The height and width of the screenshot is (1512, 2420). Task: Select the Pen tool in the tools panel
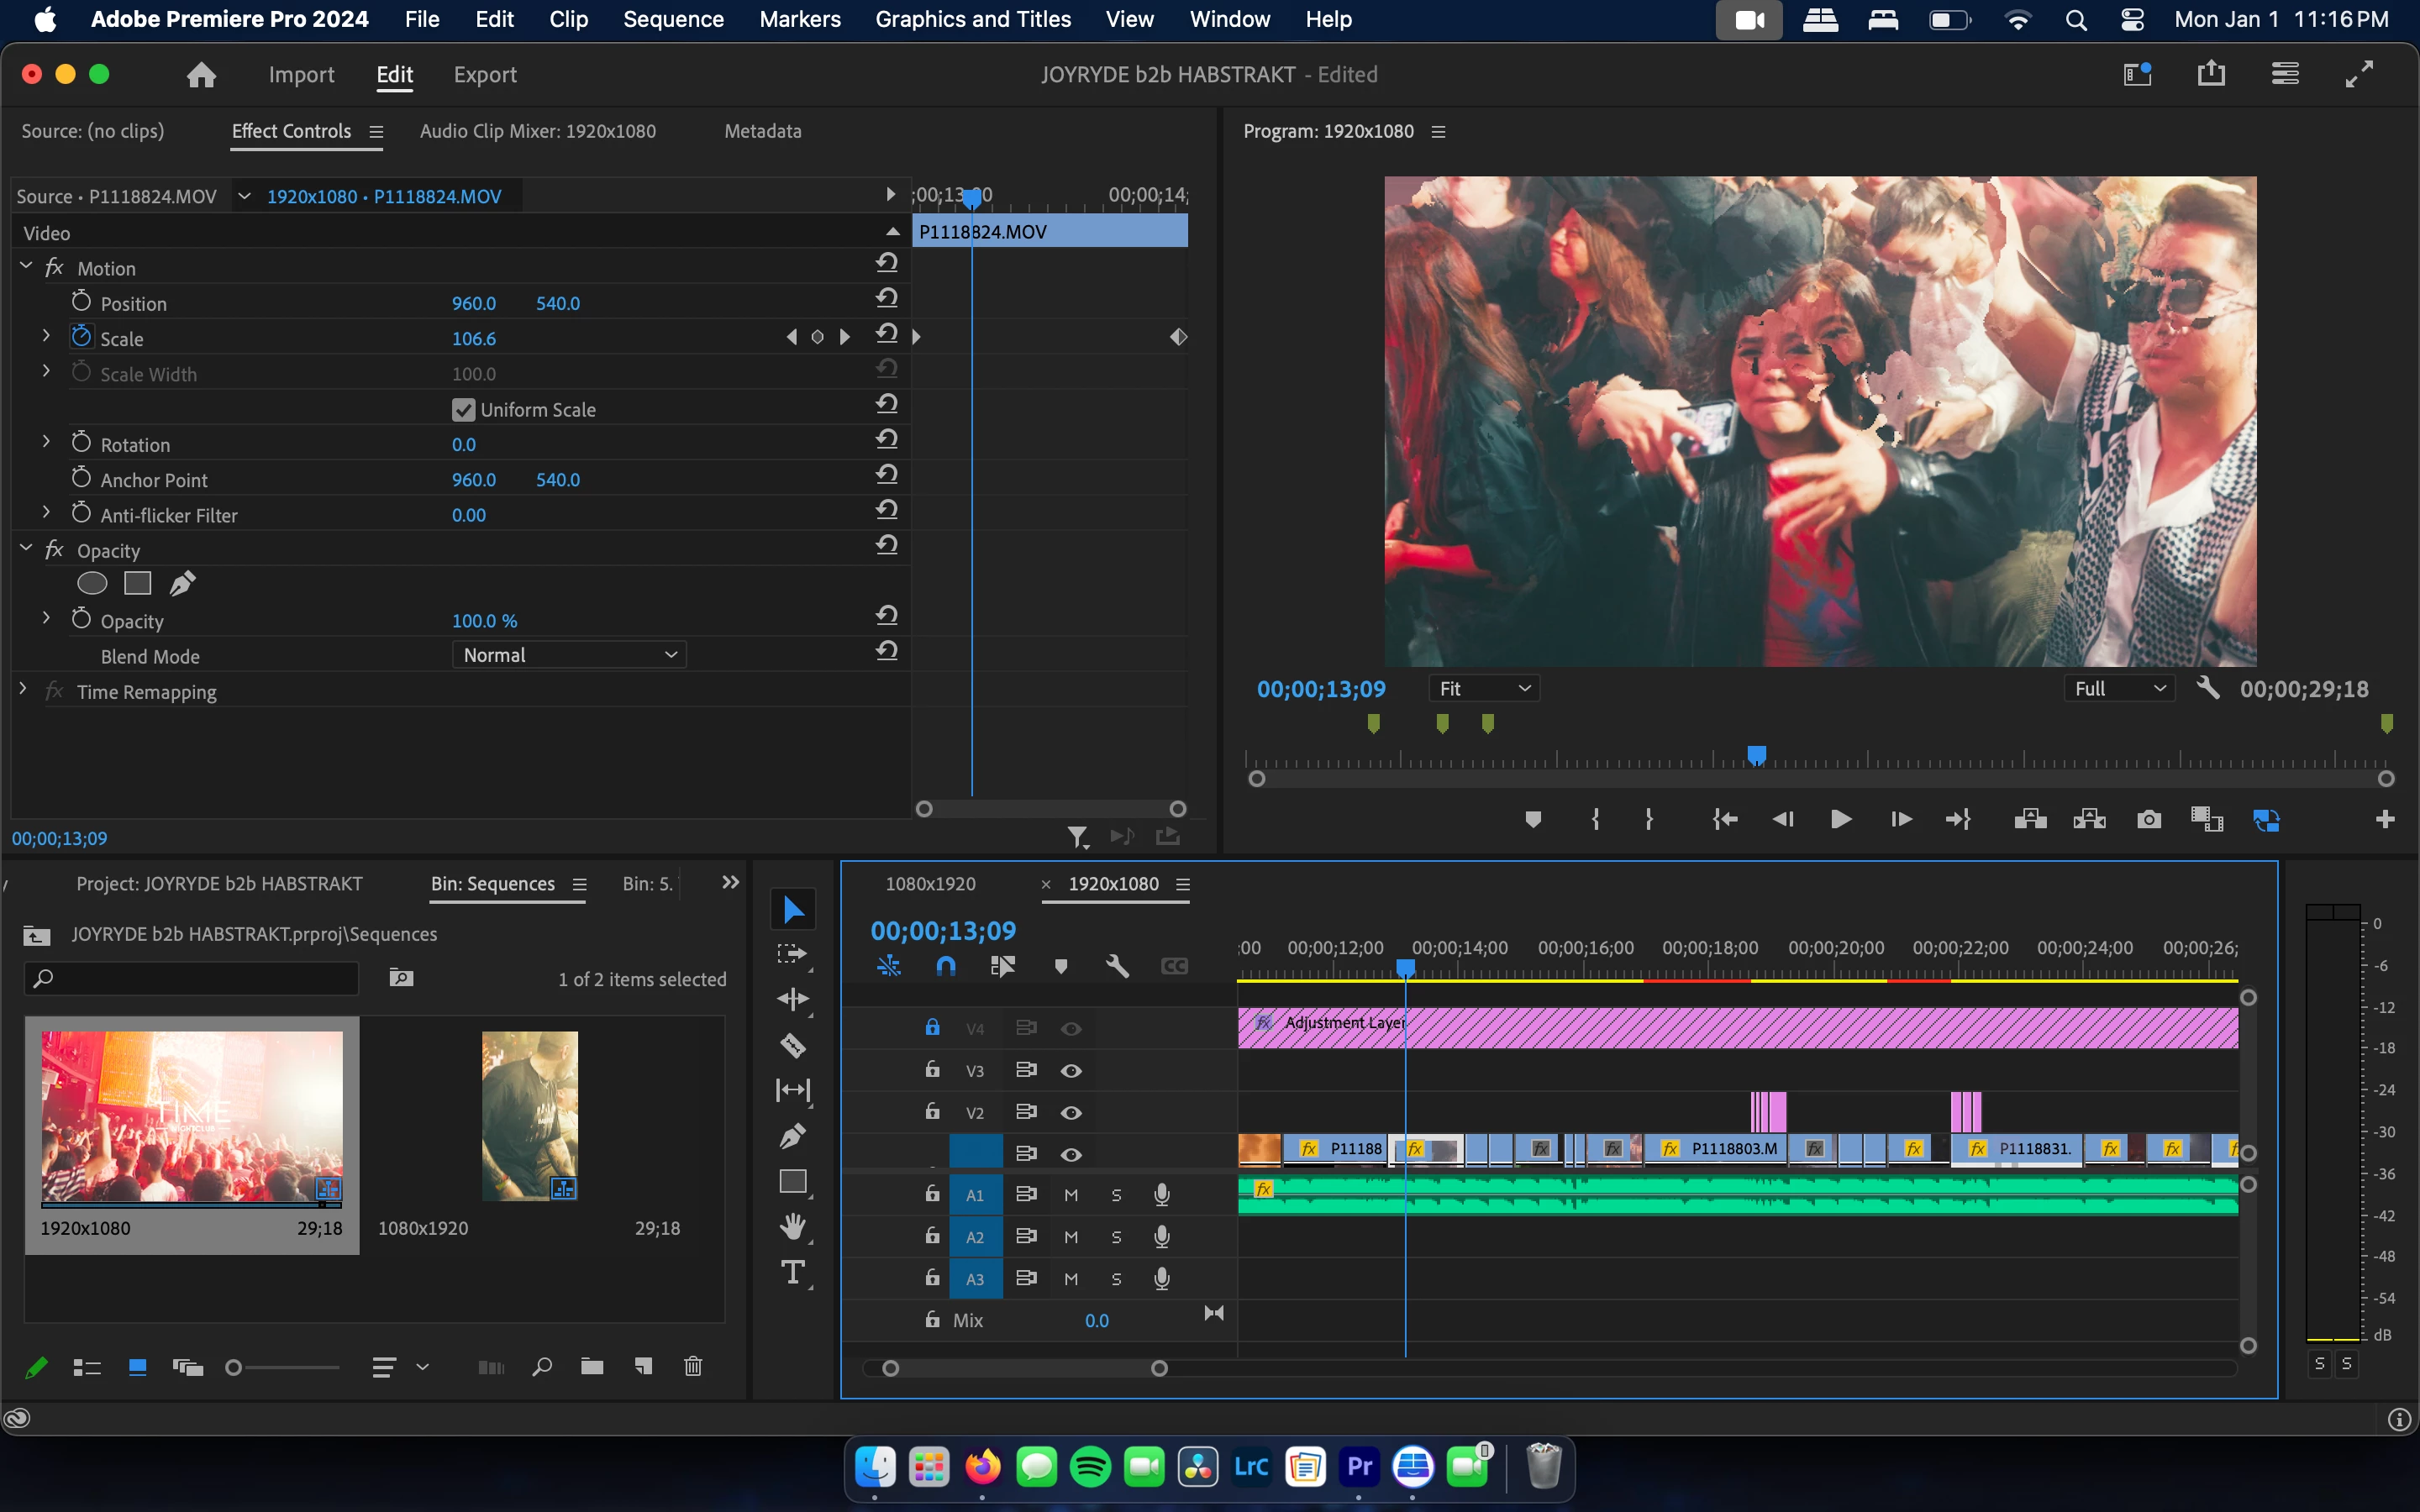pos(792,1136)
